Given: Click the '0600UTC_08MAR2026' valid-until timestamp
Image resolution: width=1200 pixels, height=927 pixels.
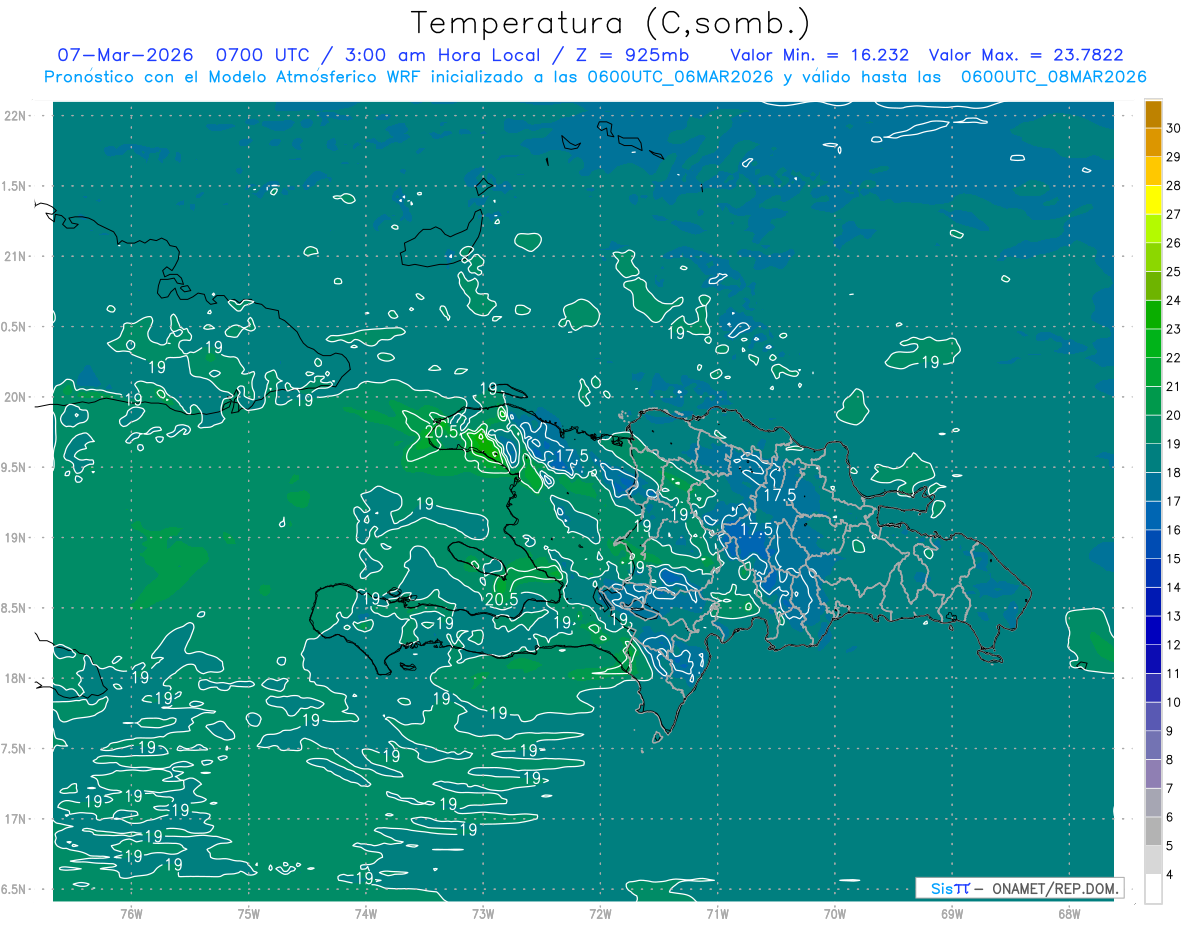Looking at the screenshot, I should click(x=1054, y=76).
